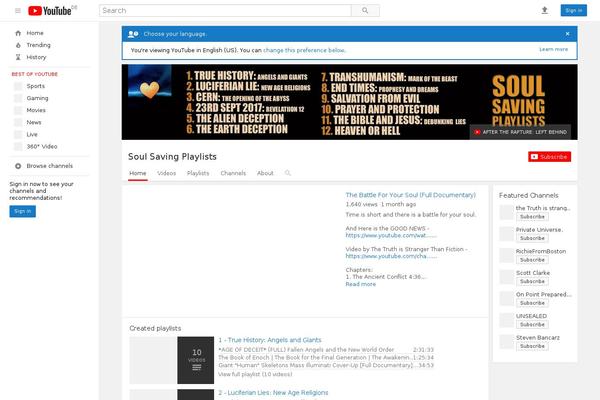Focus the Search input field

(225, 11)
